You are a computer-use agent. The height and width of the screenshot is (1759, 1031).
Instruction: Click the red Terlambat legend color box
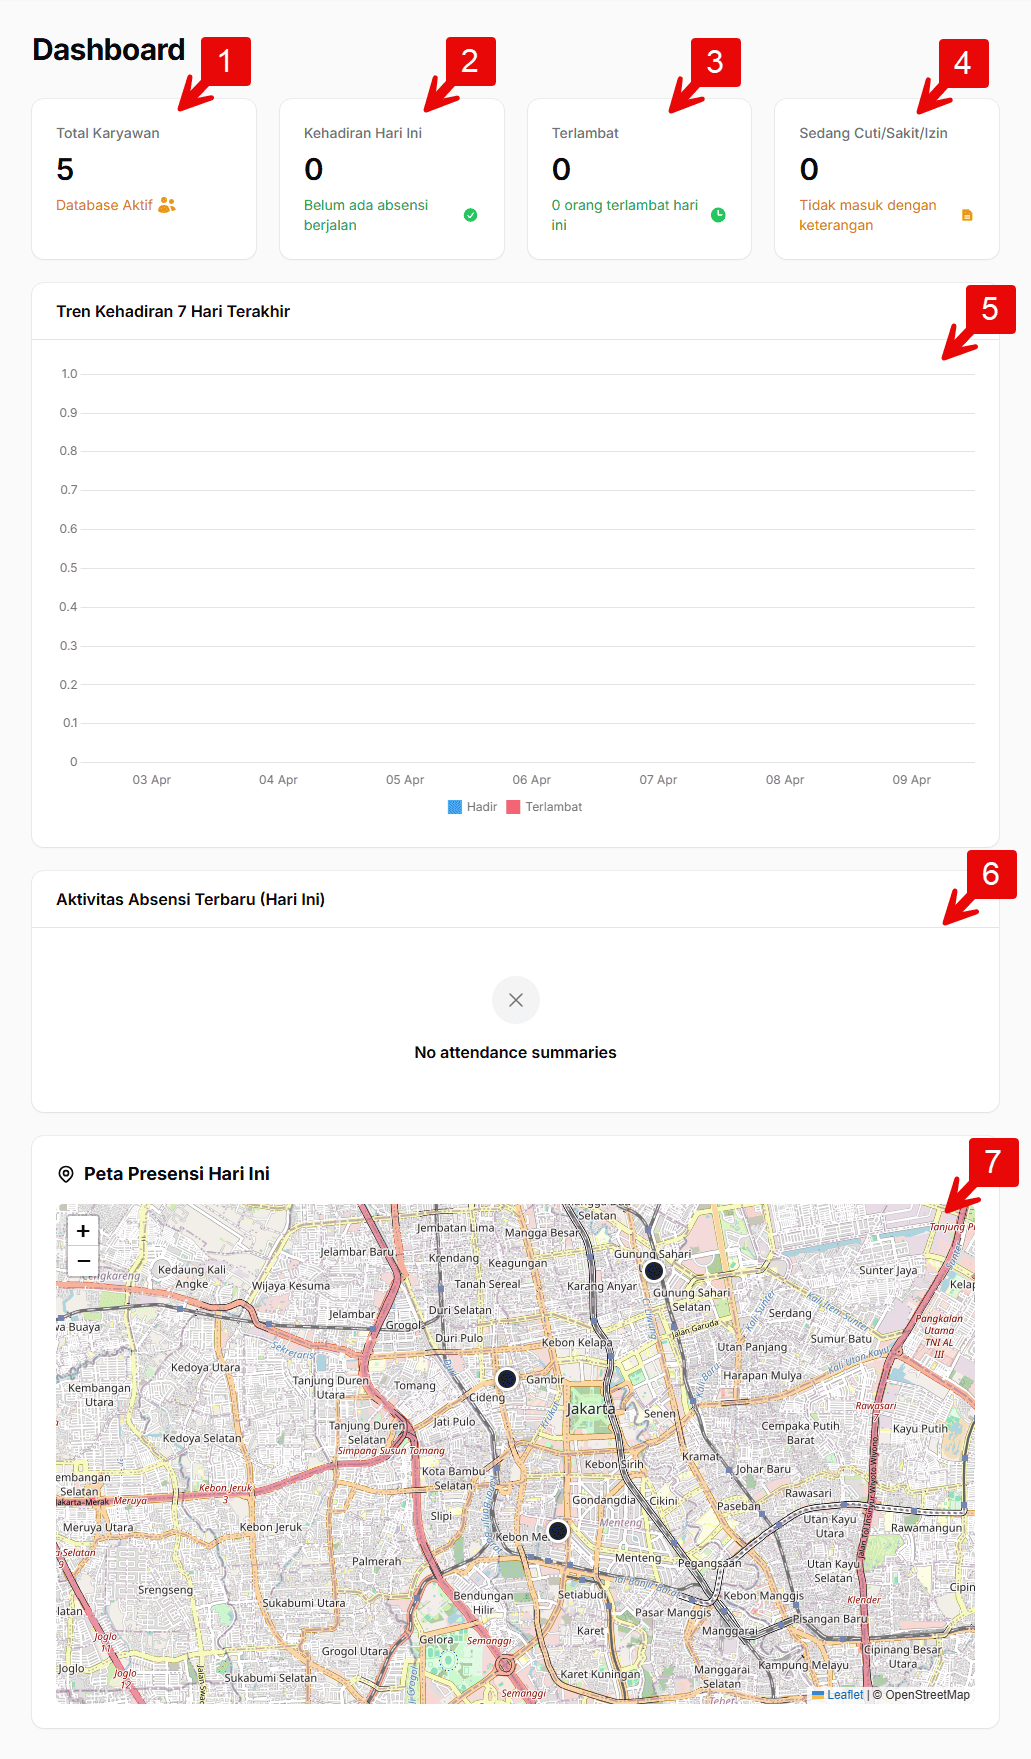point(513,807)
